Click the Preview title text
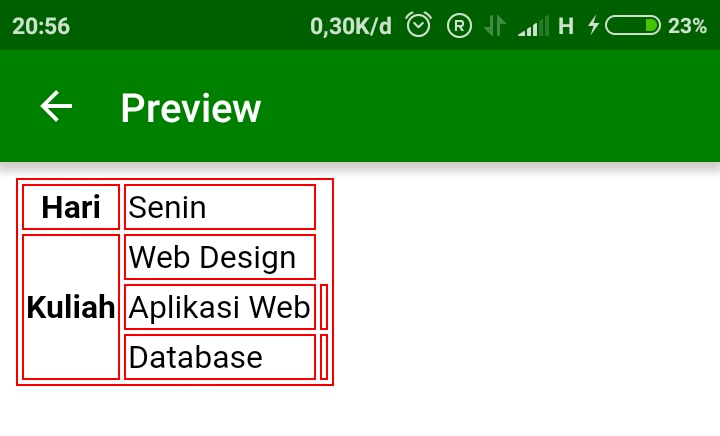The width and height of the screenshot is (720, 436). tap(191, 108)
